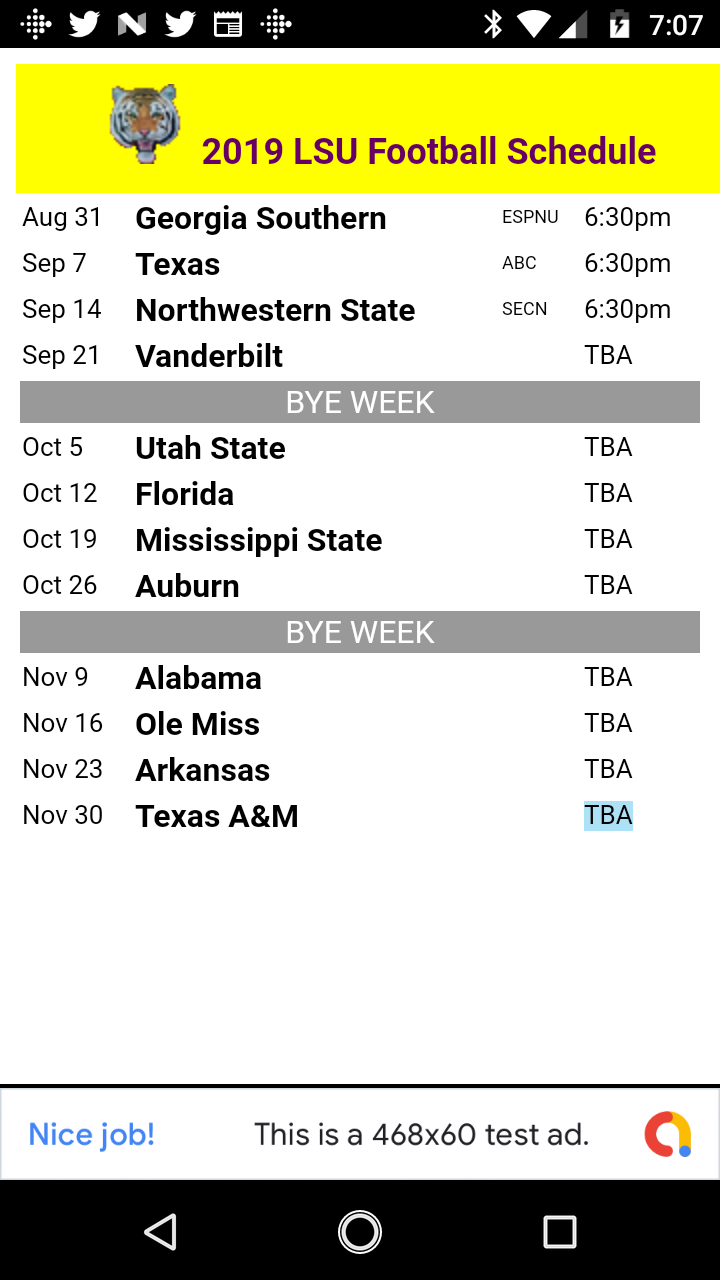Tap the ESPNU network label

click(x=530, y=218)
